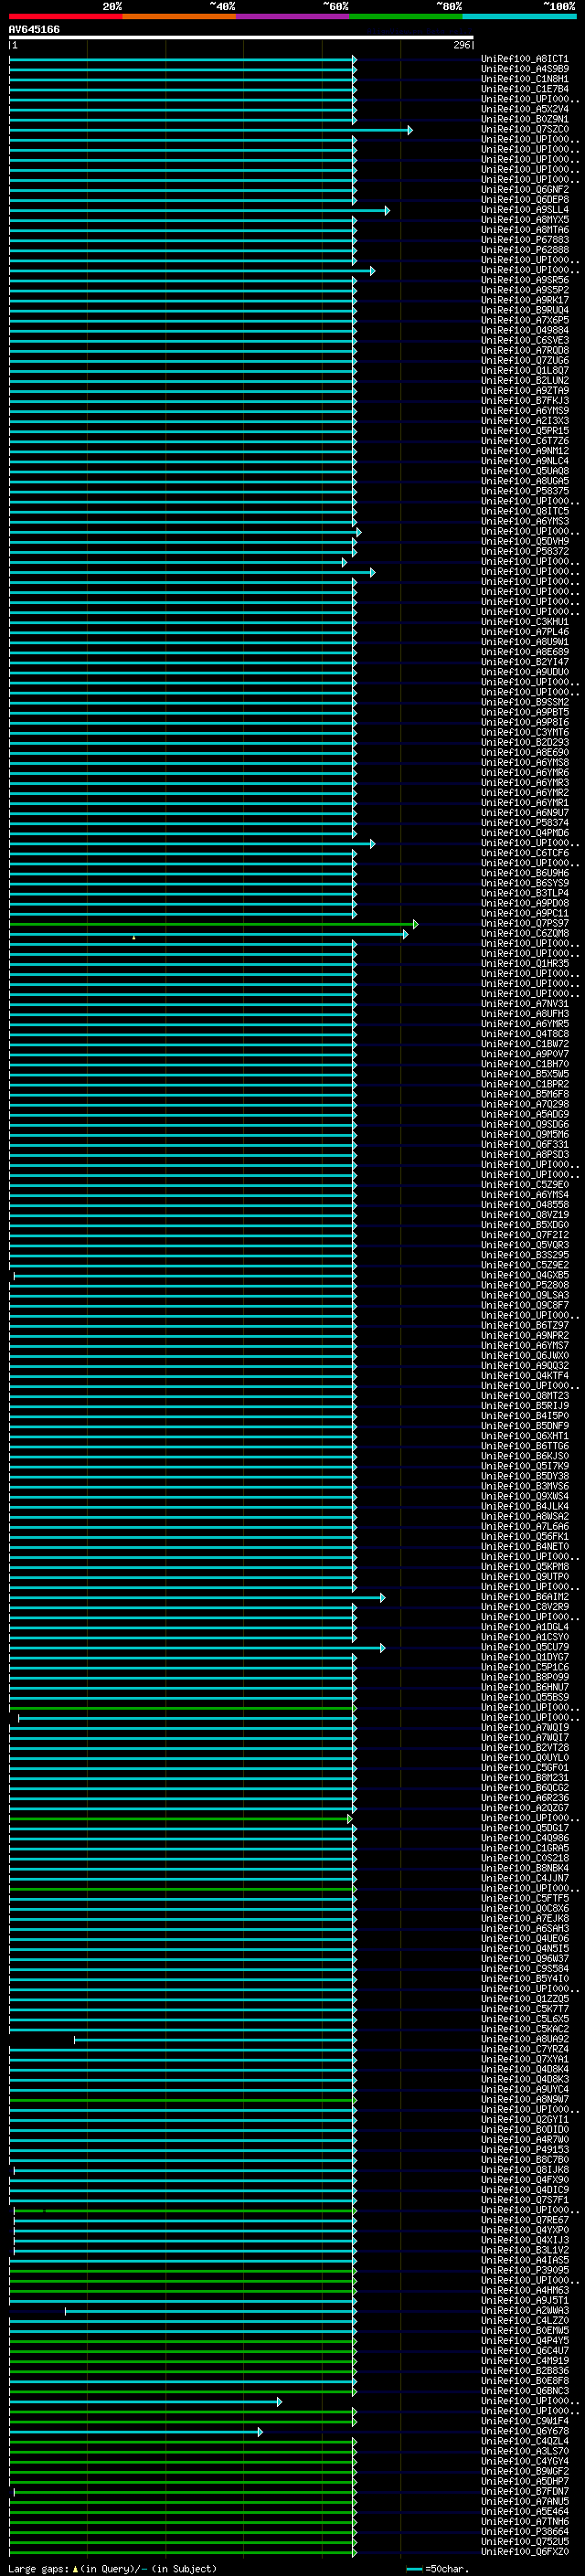Select the UniRef100_Q4T8C8 label
This screenshot has width=585, height=2576.
coord(524,1034)
